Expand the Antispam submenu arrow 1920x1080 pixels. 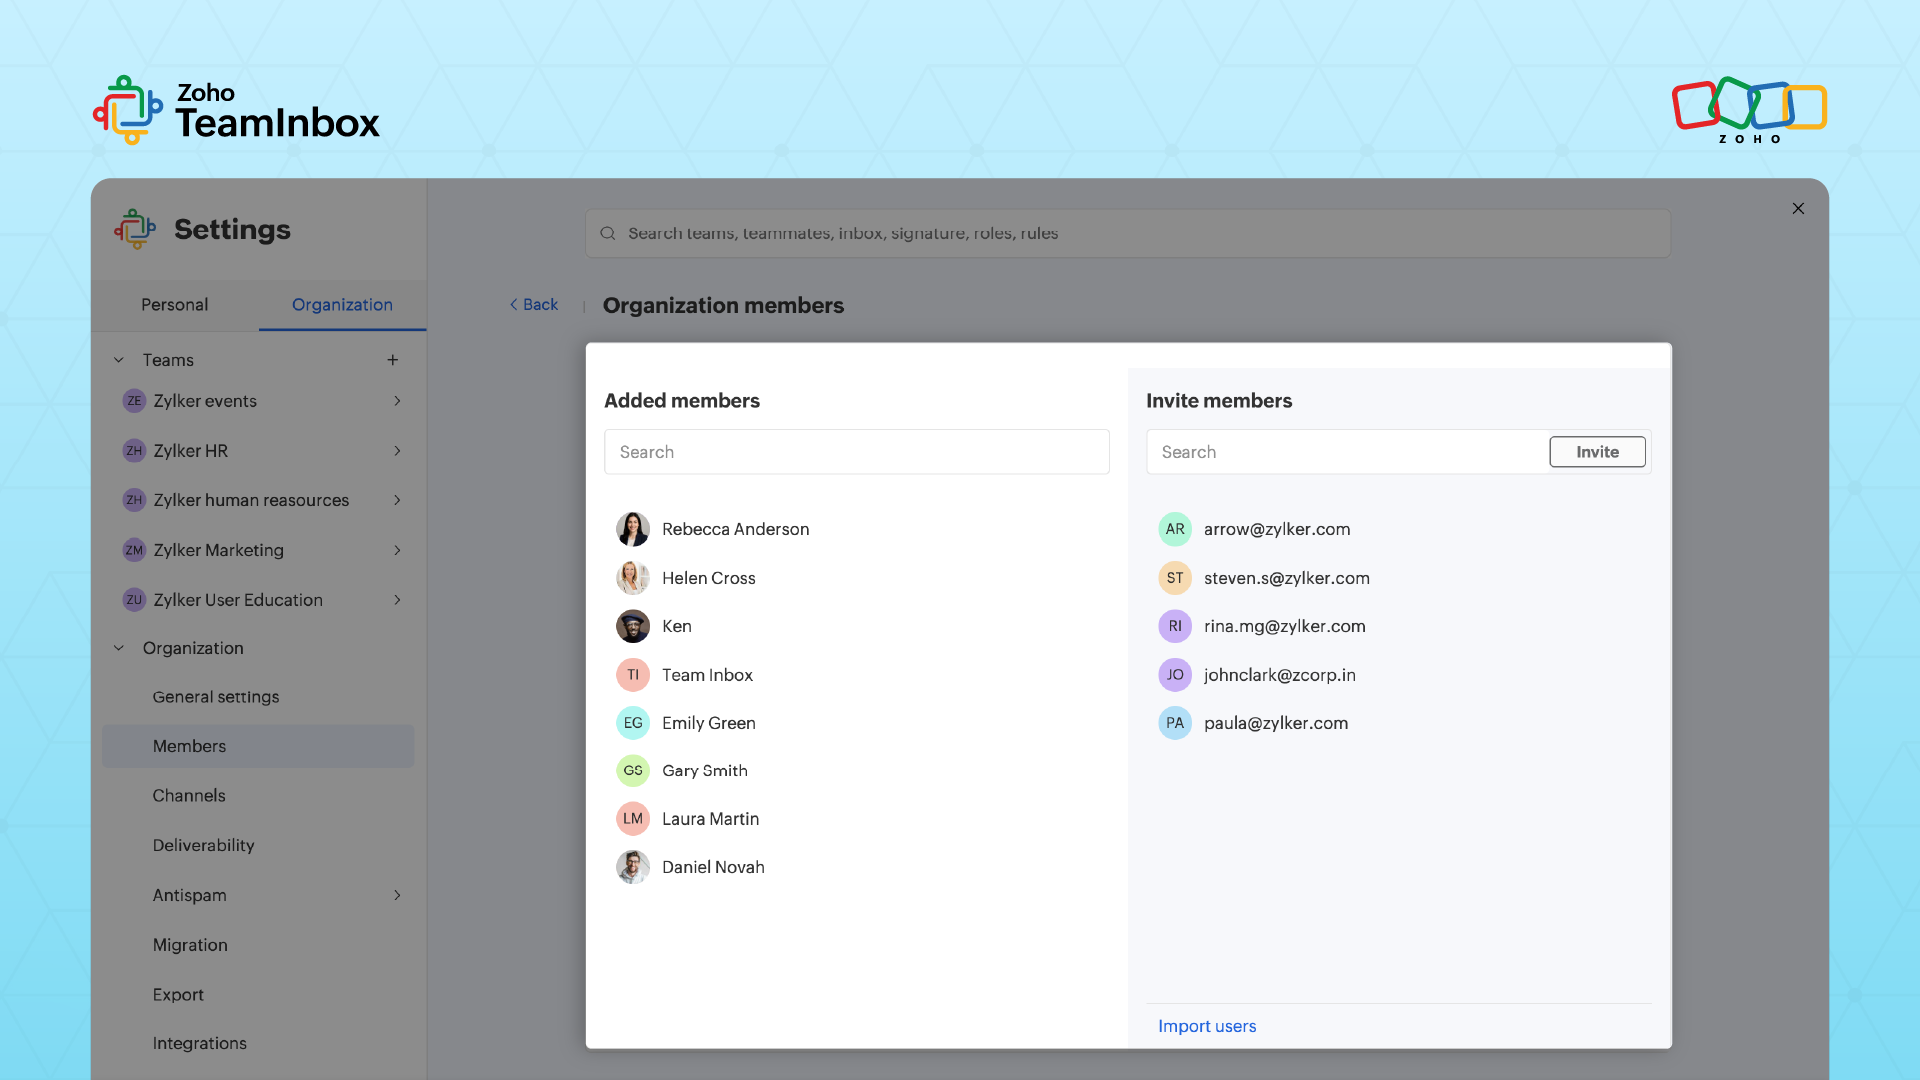397,895
